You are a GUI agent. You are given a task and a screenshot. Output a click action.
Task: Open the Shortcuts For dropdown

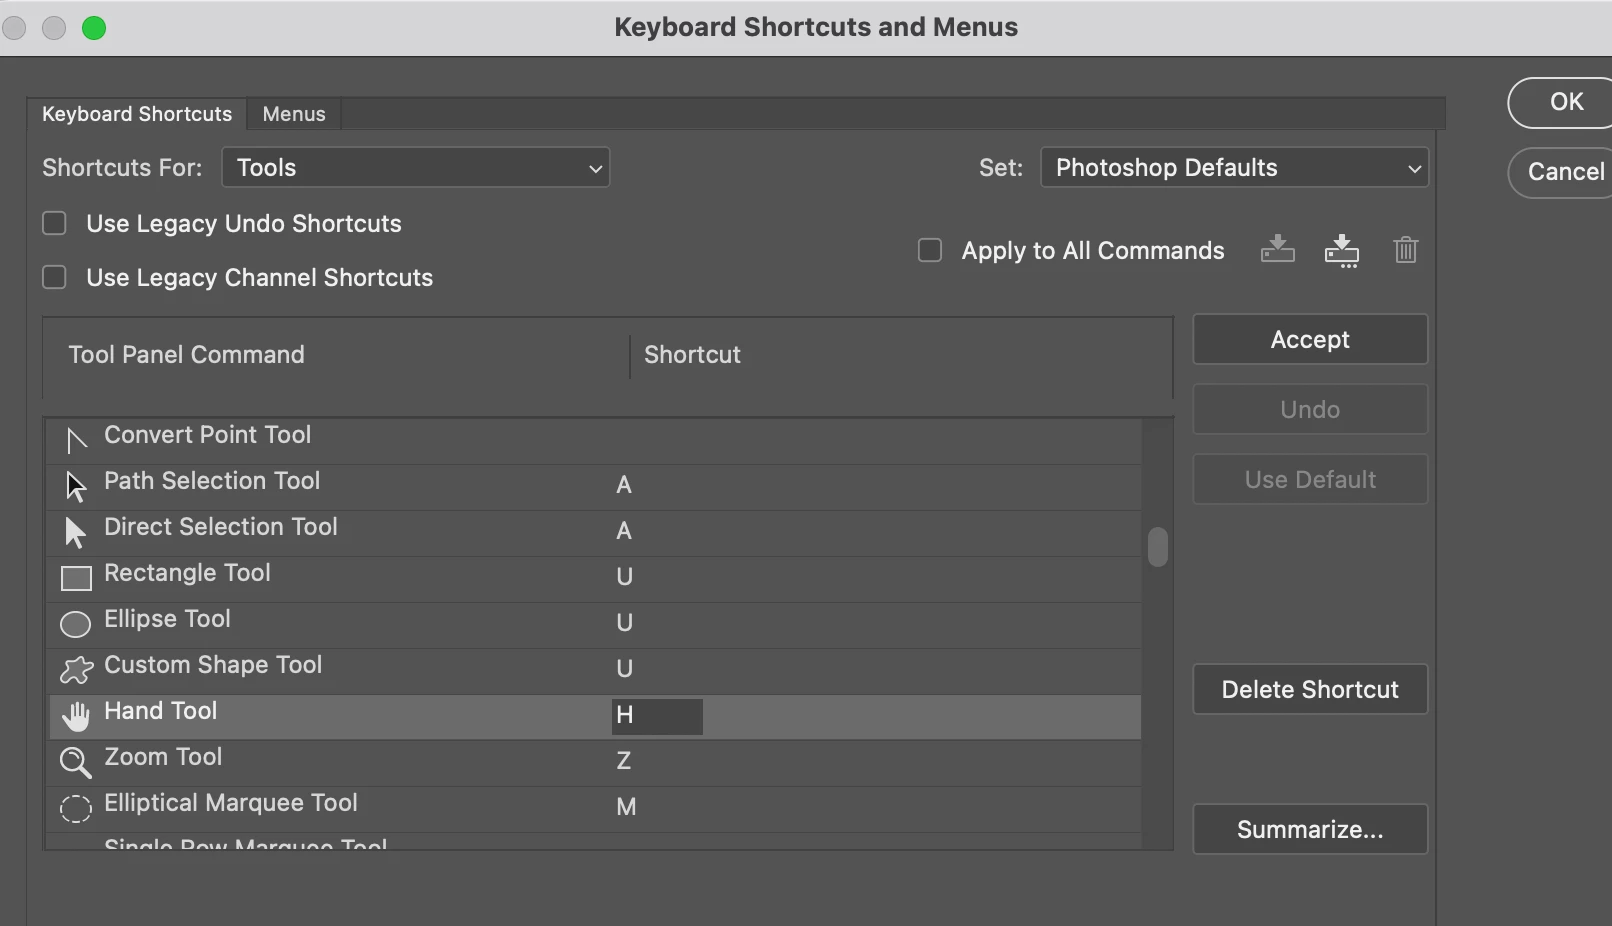point(415,168)
